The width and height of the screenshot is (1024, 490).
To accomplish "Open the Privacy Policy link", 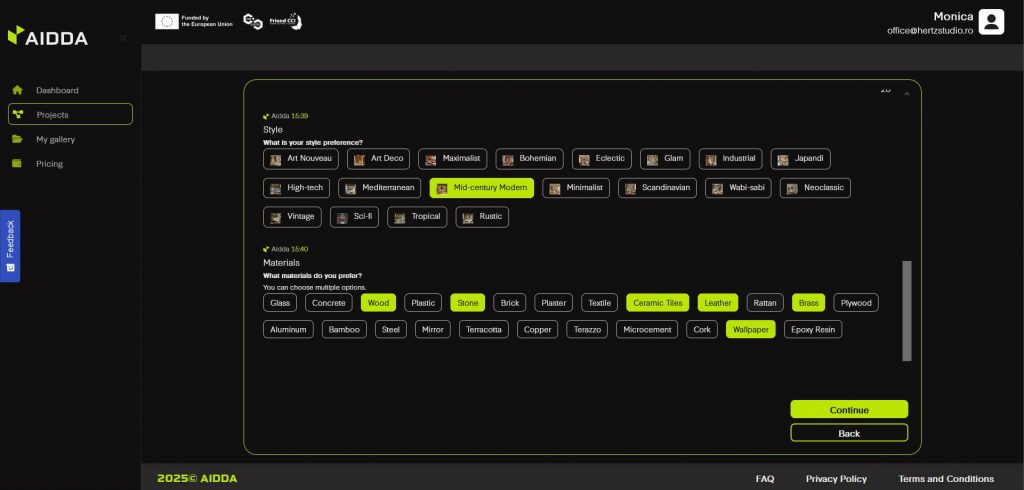I will click(836, 478).
